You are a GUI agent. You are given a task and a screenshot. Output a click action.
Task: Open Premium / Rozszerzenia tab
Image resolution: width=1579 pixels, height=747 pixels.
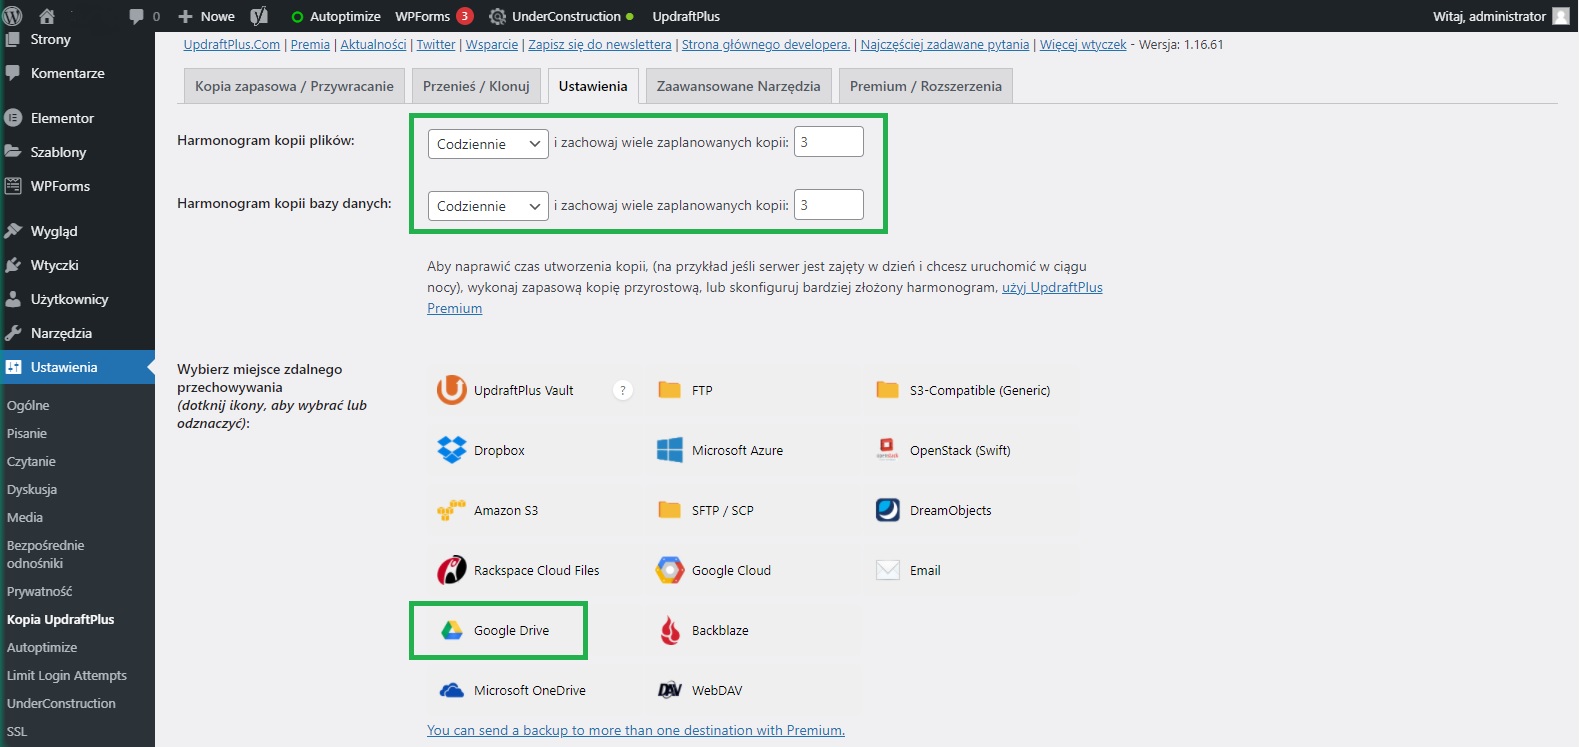[x=926, y=86]
